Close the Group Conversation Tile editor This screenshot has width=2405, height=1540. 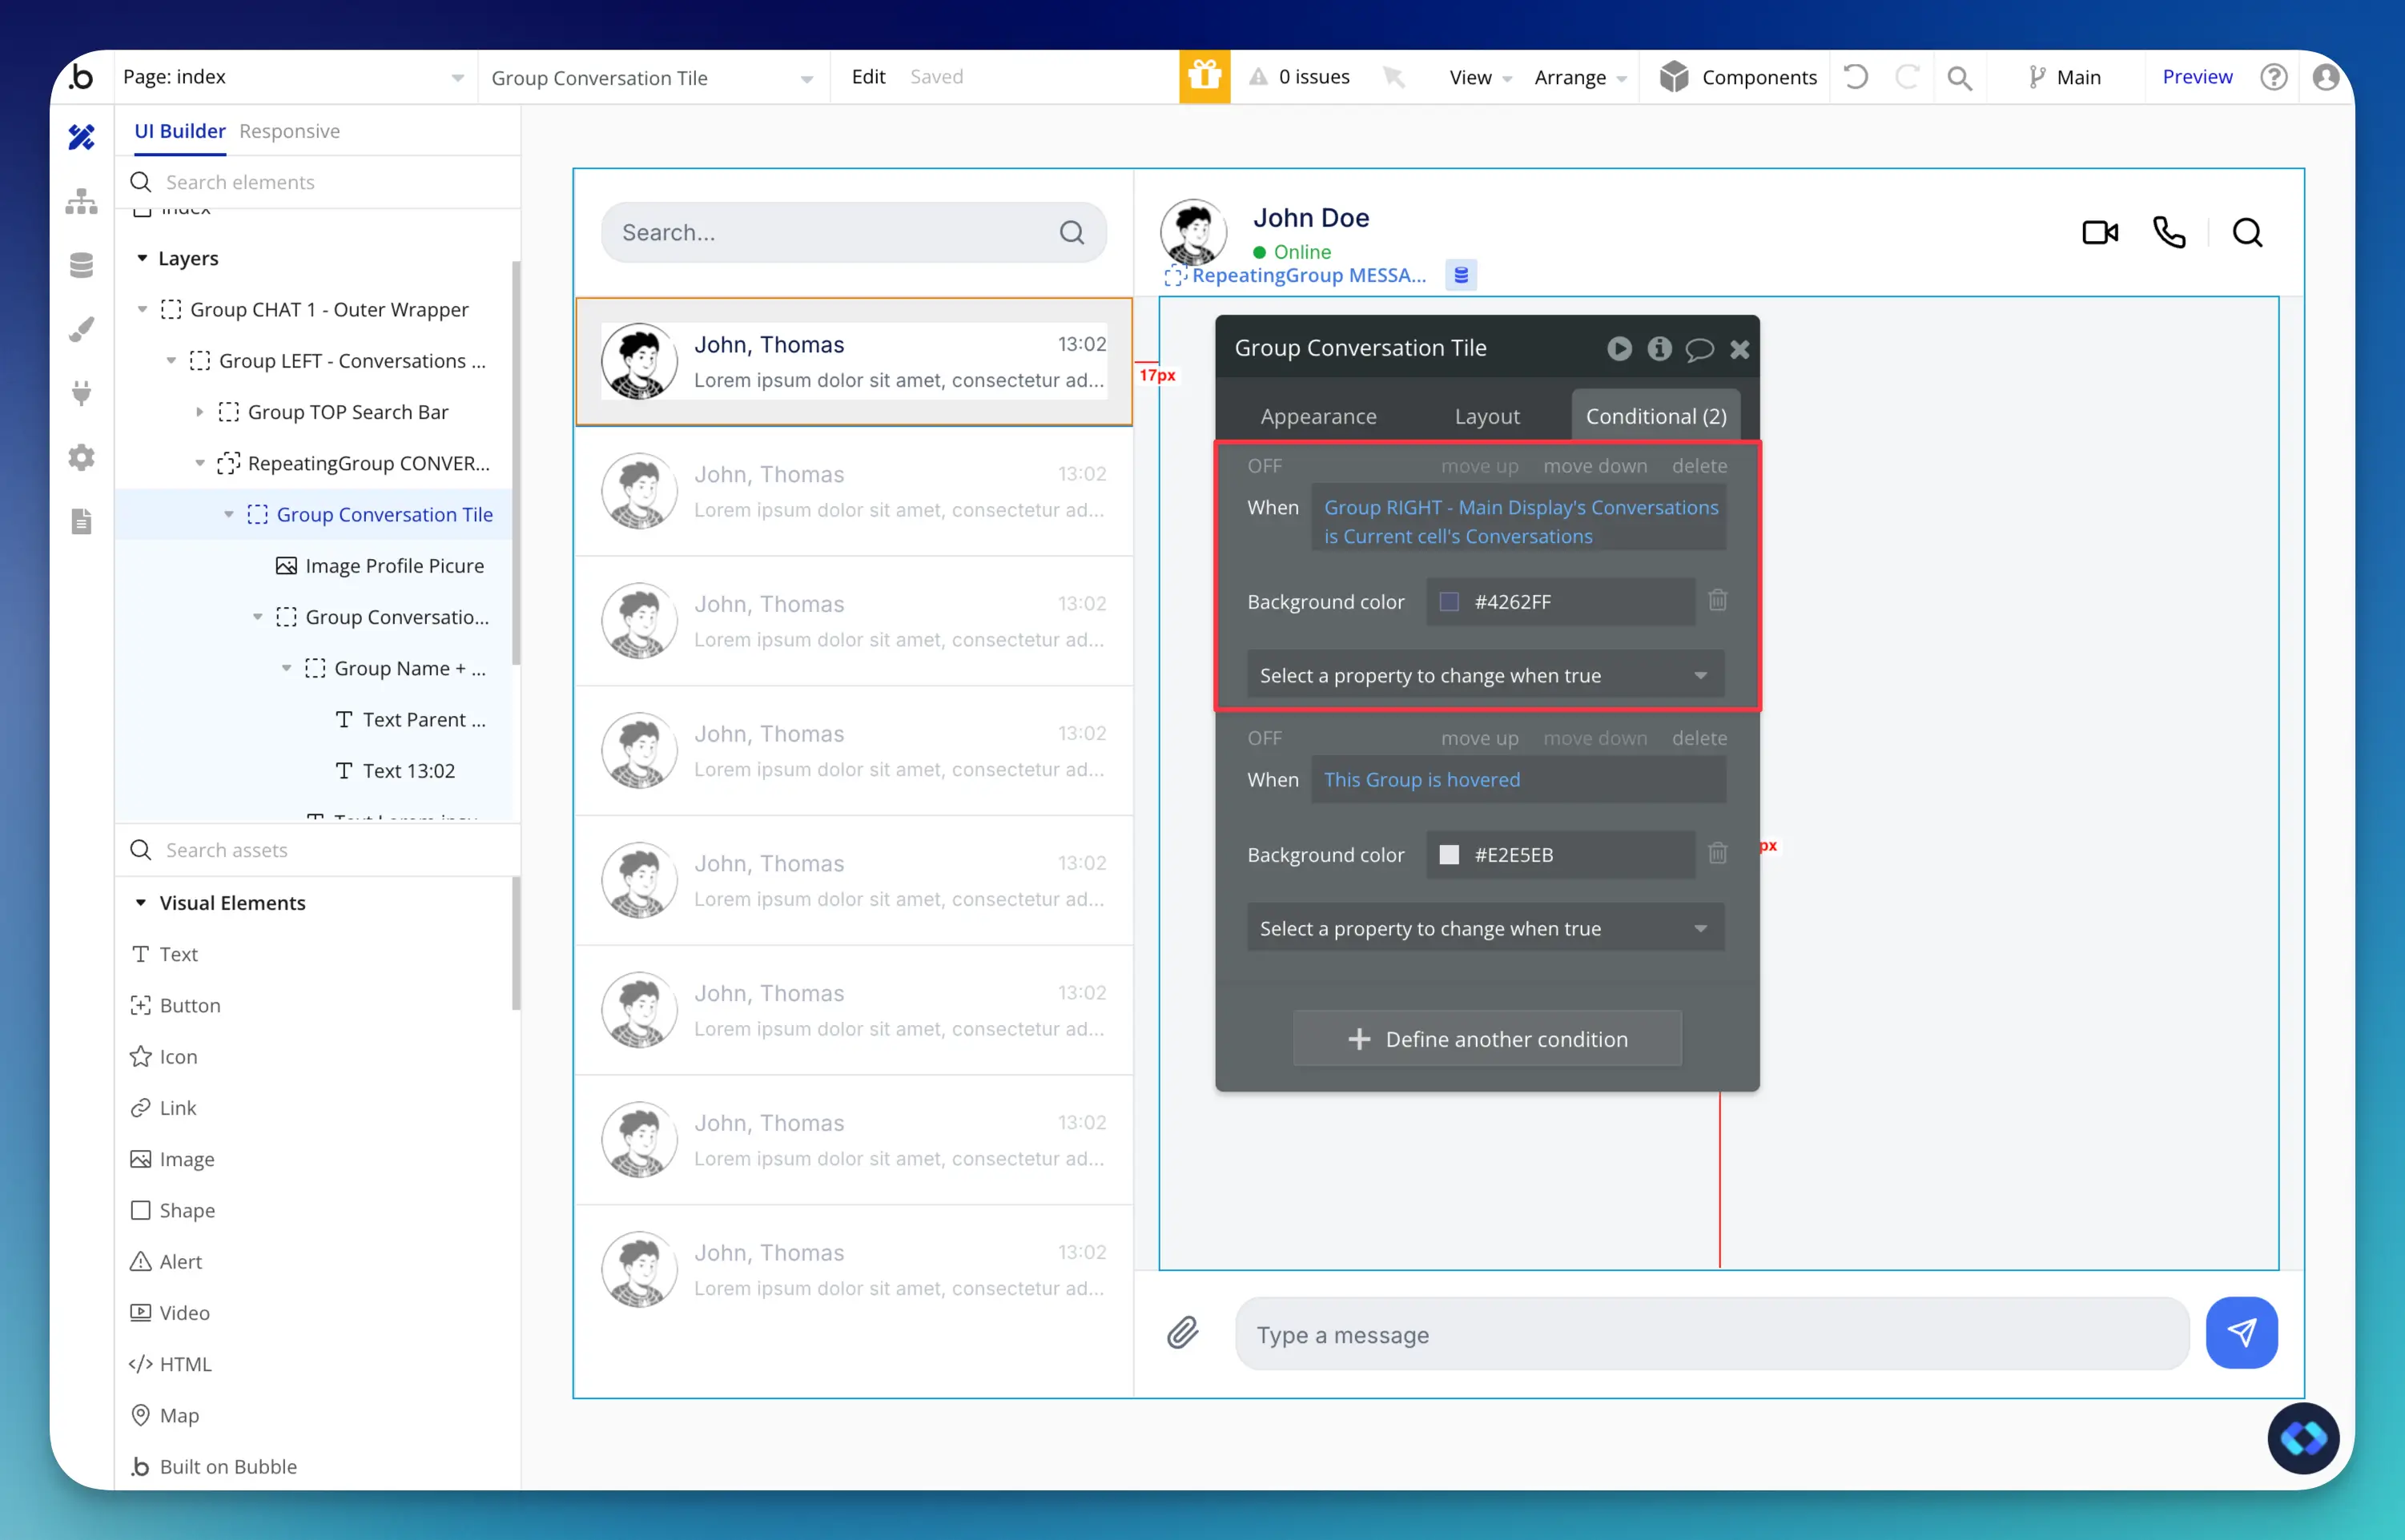tap(1739, 349)
